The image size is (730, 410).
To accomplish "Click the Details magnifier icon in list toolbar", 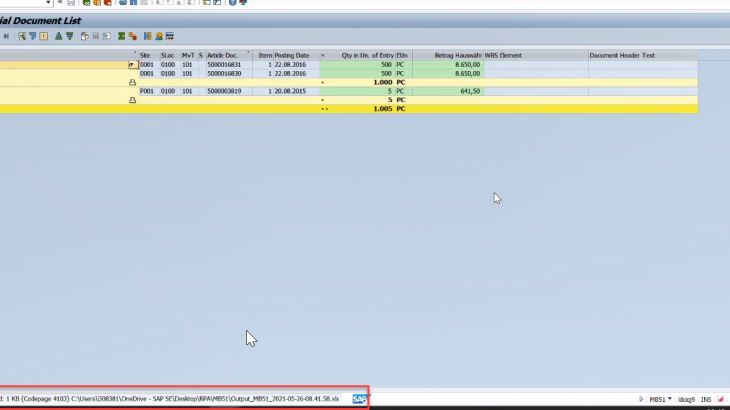I will tap(21, 36).
